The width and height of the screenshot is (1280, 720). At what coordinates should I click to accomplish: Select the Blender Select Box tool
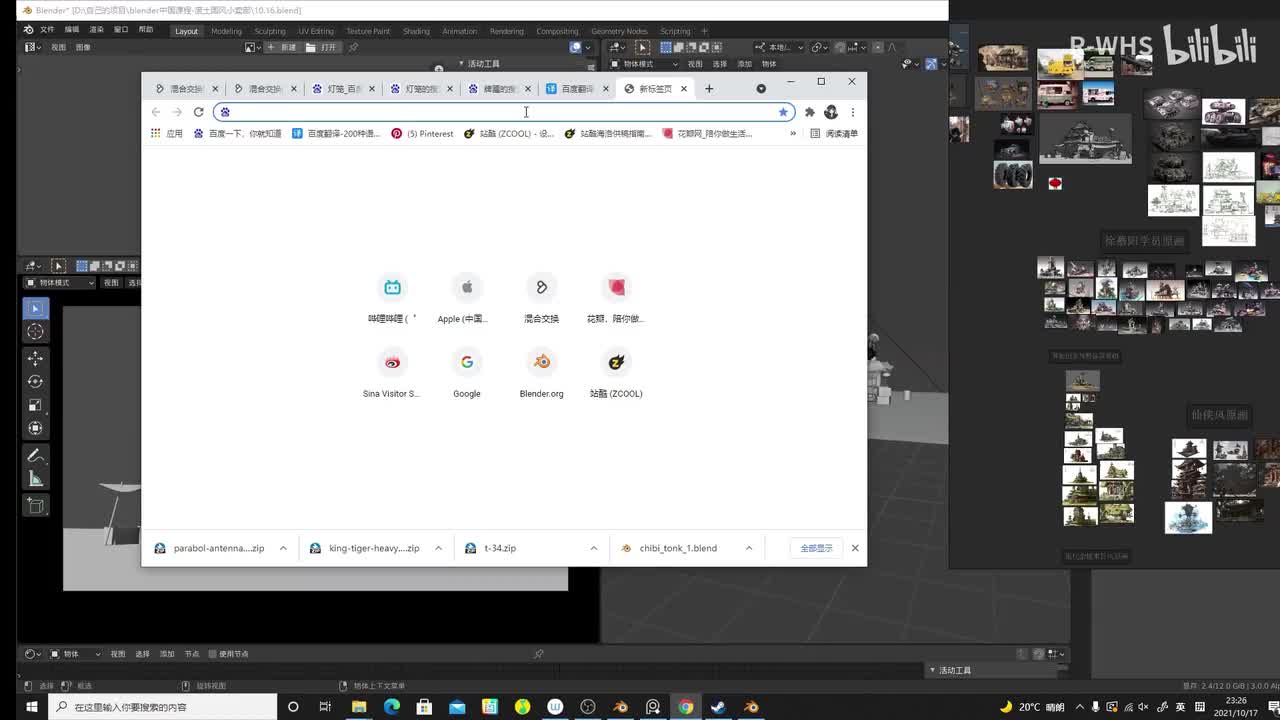pyautogui.click(x=35, y=309)
